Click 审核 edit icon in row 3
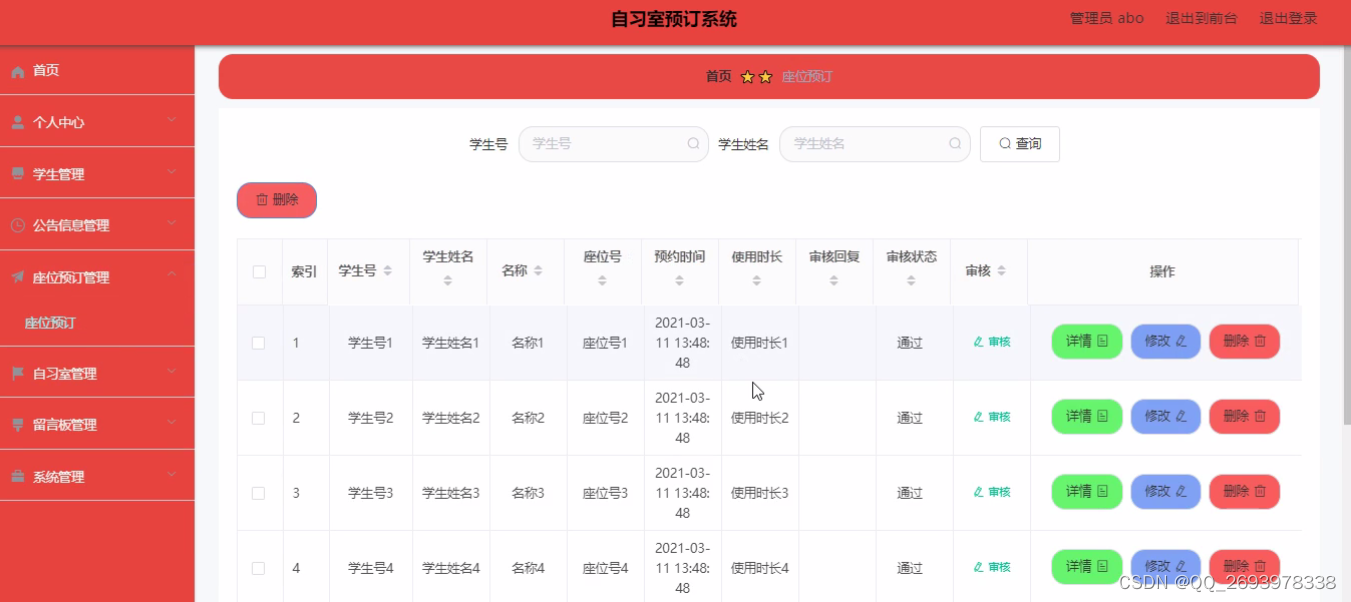Viewport: 1351px width, 602px height. 979,492
